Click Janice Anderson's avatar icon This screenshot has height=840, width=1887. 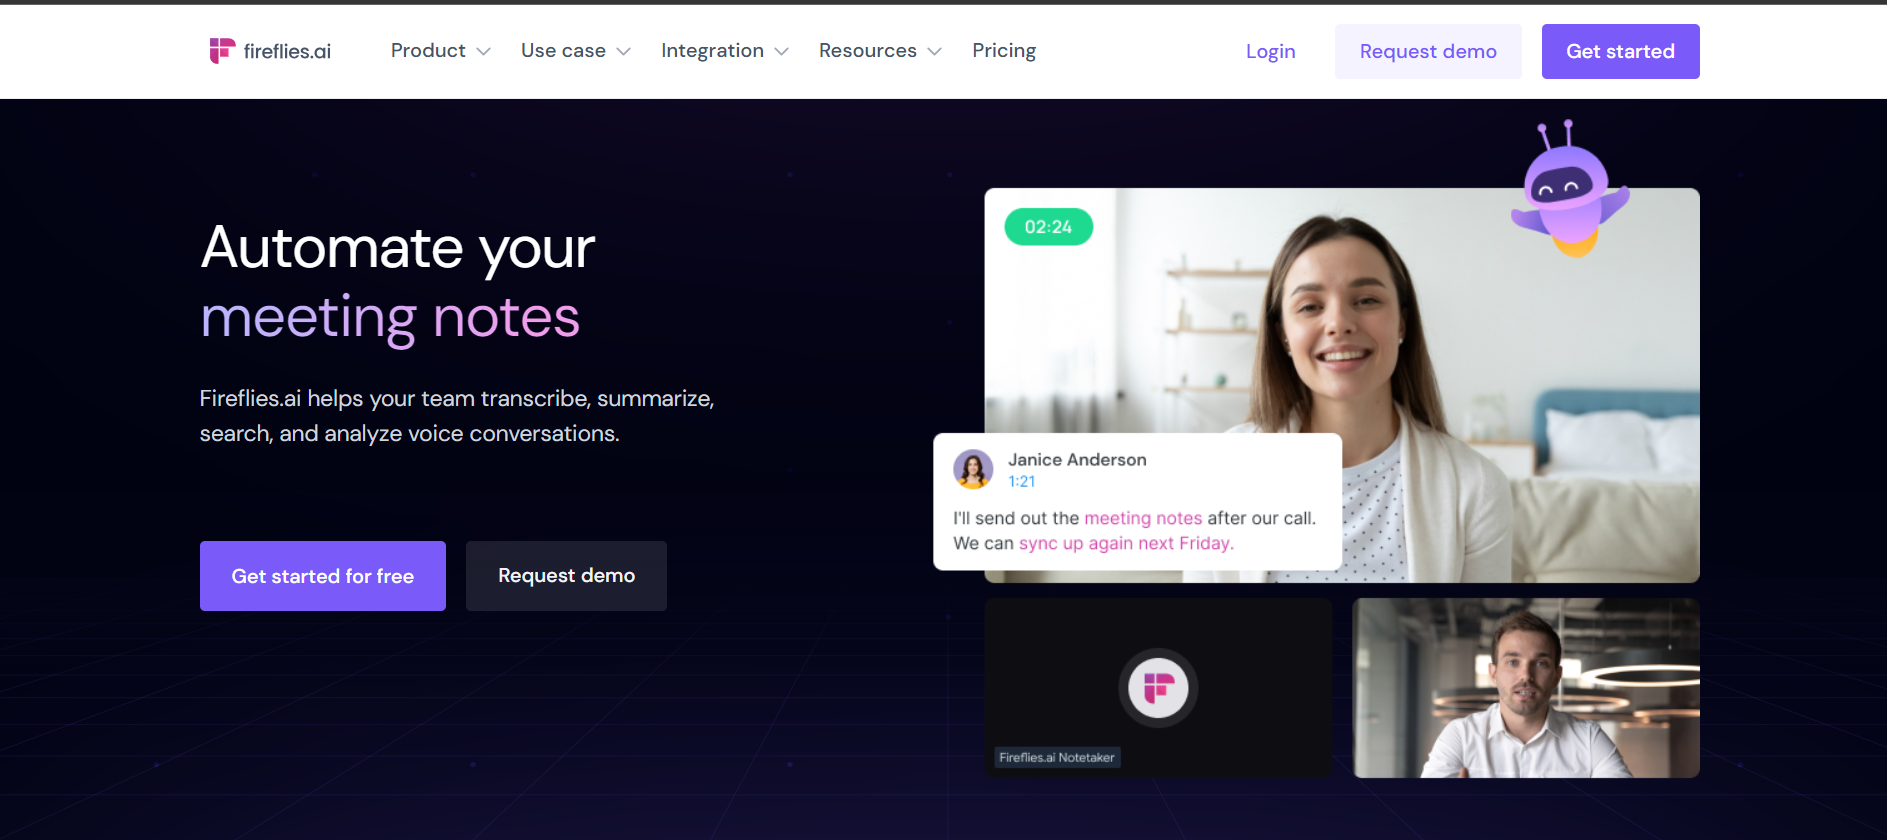[973, 469]
